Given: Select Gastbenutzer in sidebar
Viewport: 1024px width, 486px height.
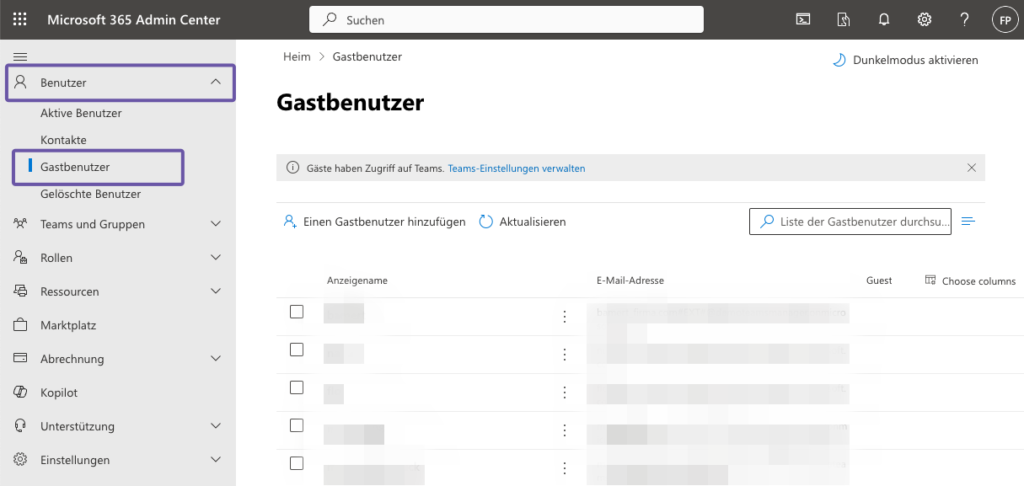Looking at the screenshot, I should click(x=75, y=167).
